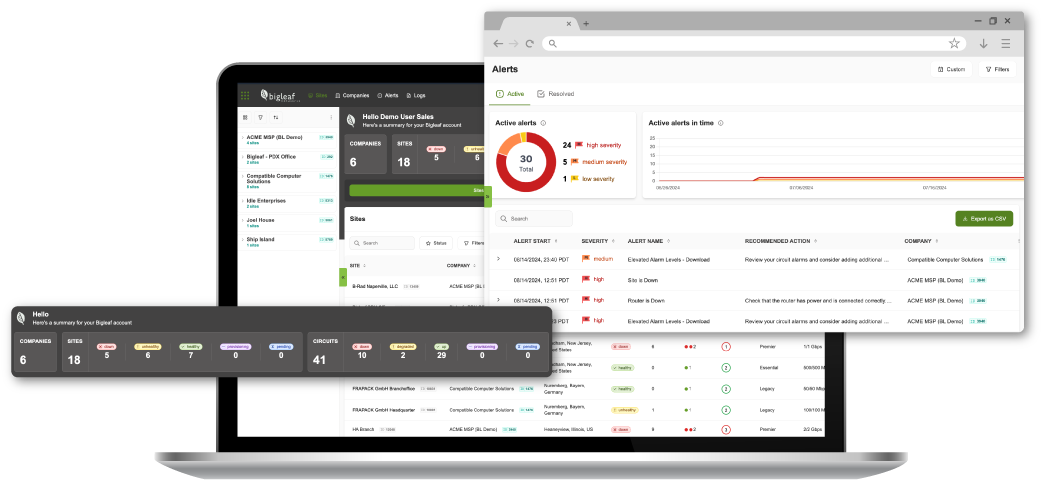Open the browser hamburger menu icon
The height and width of the screenshot is (480, 1043).
pyautogui.click(x=1006, y=44)
